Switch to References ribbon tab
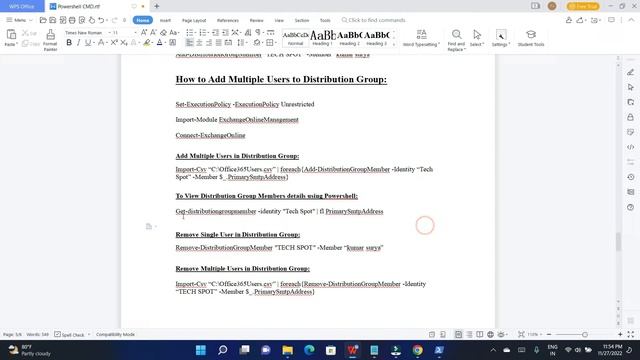Screen dimensions: 640x360 (x=228, y=20)
